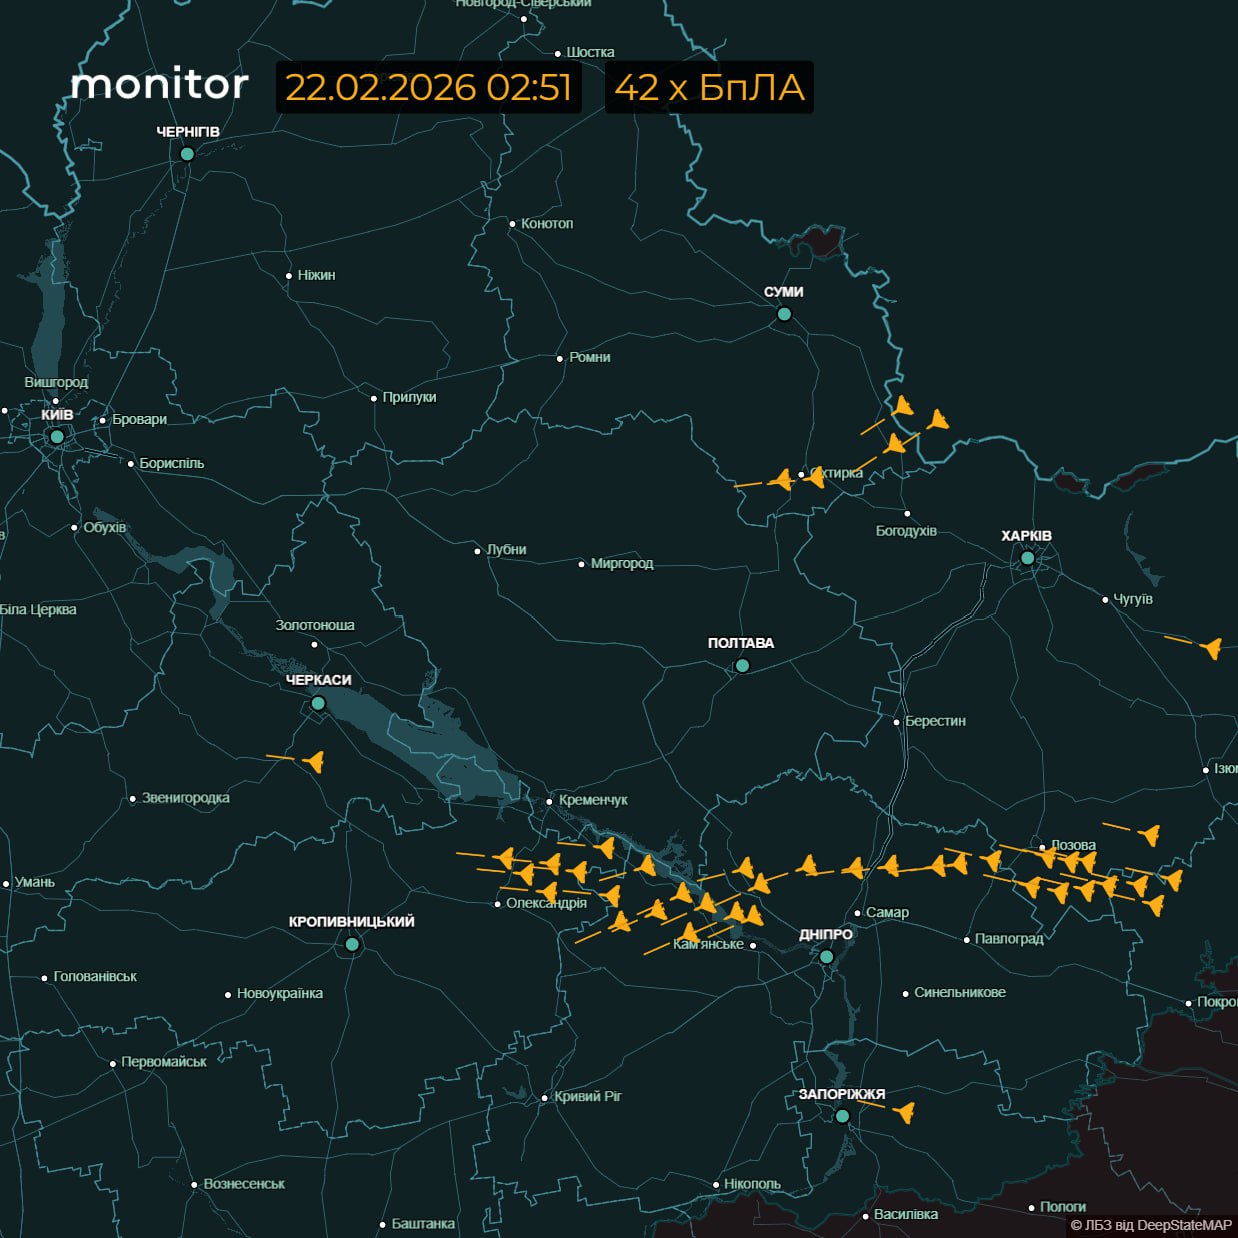Select the drone icon east of Запоріжжя
The image size is (1238, 1238).
[x=905, y=1112]
